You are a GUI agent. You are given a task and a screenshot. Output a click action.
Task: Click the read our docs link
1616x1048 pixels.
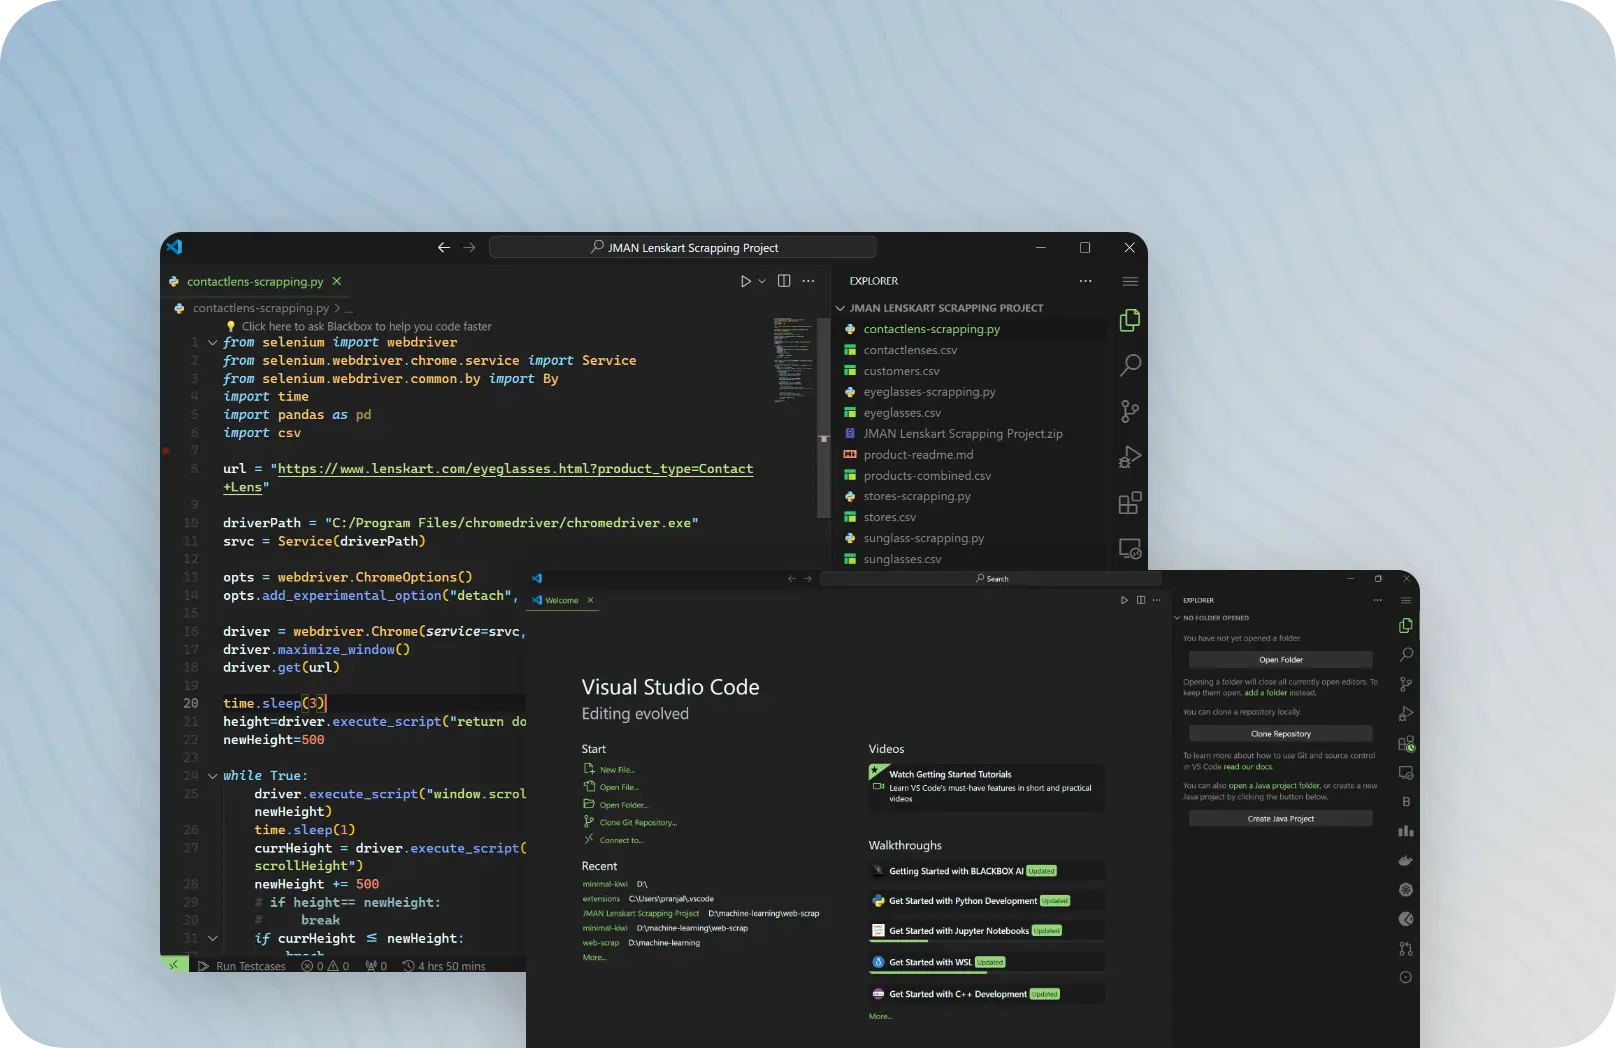pos(1248,767)
